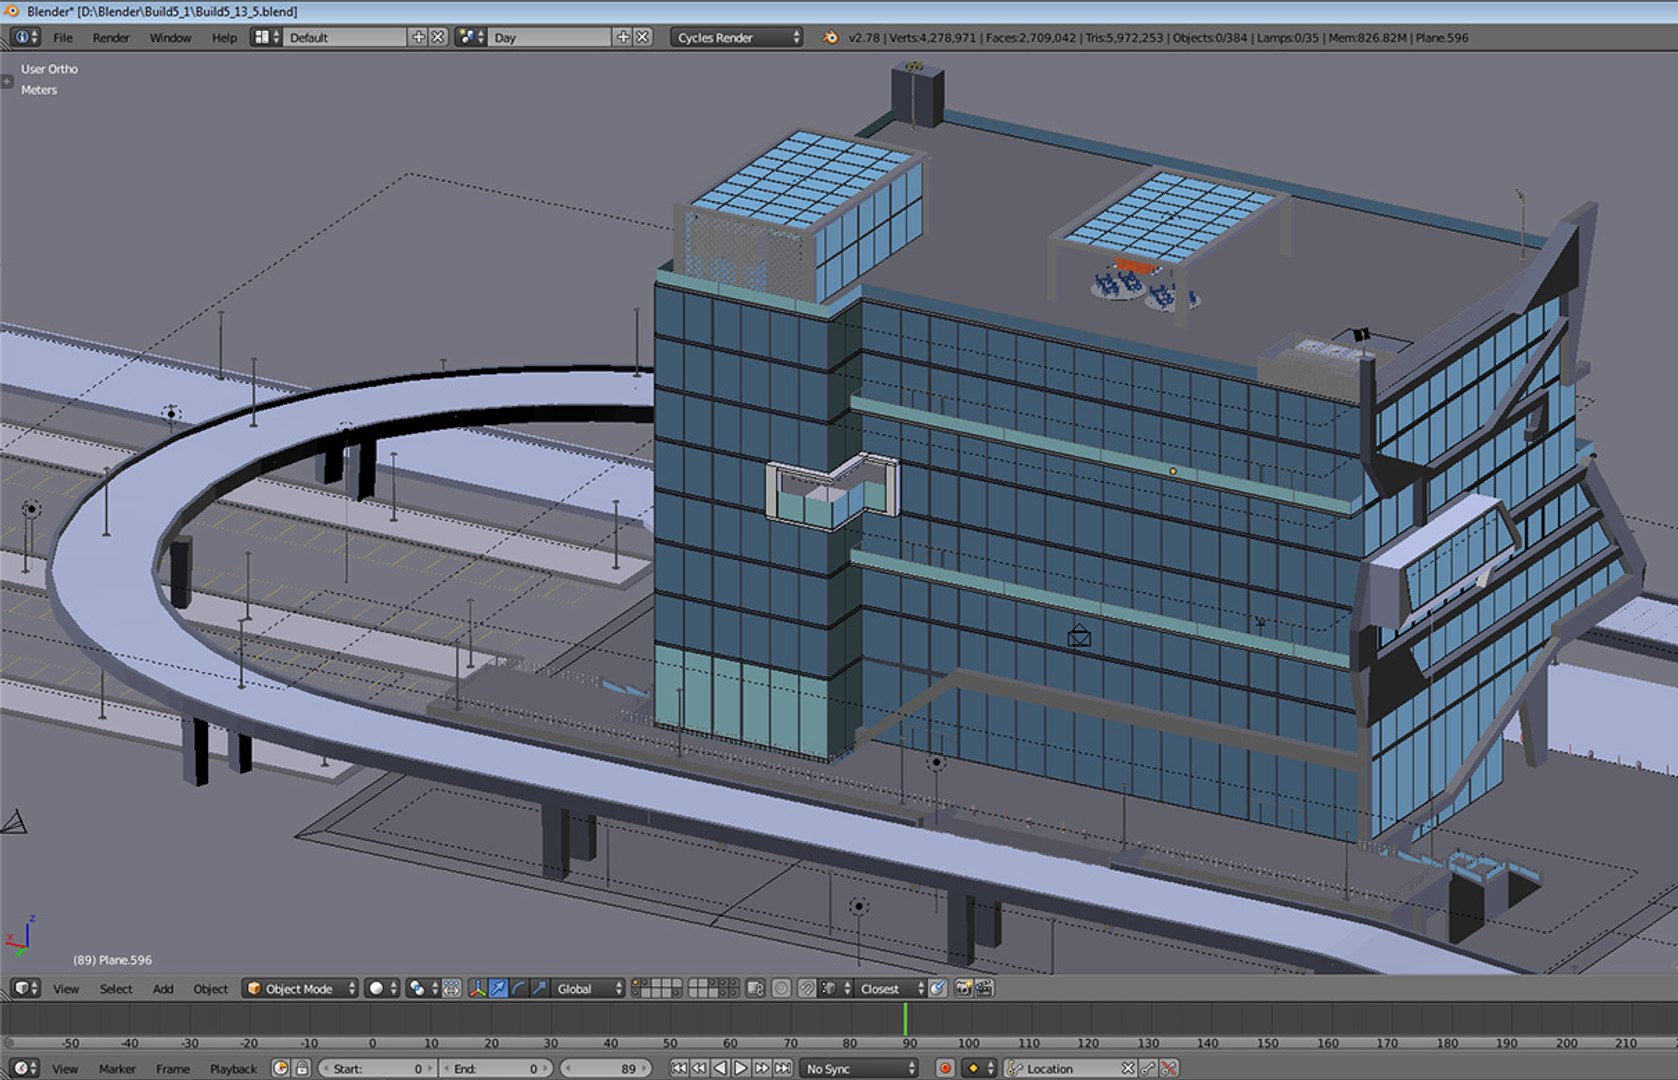Open the screen layout browser icon
Image resolution: width=1678 pixels, height=1080 pixels.
[265, 37]
